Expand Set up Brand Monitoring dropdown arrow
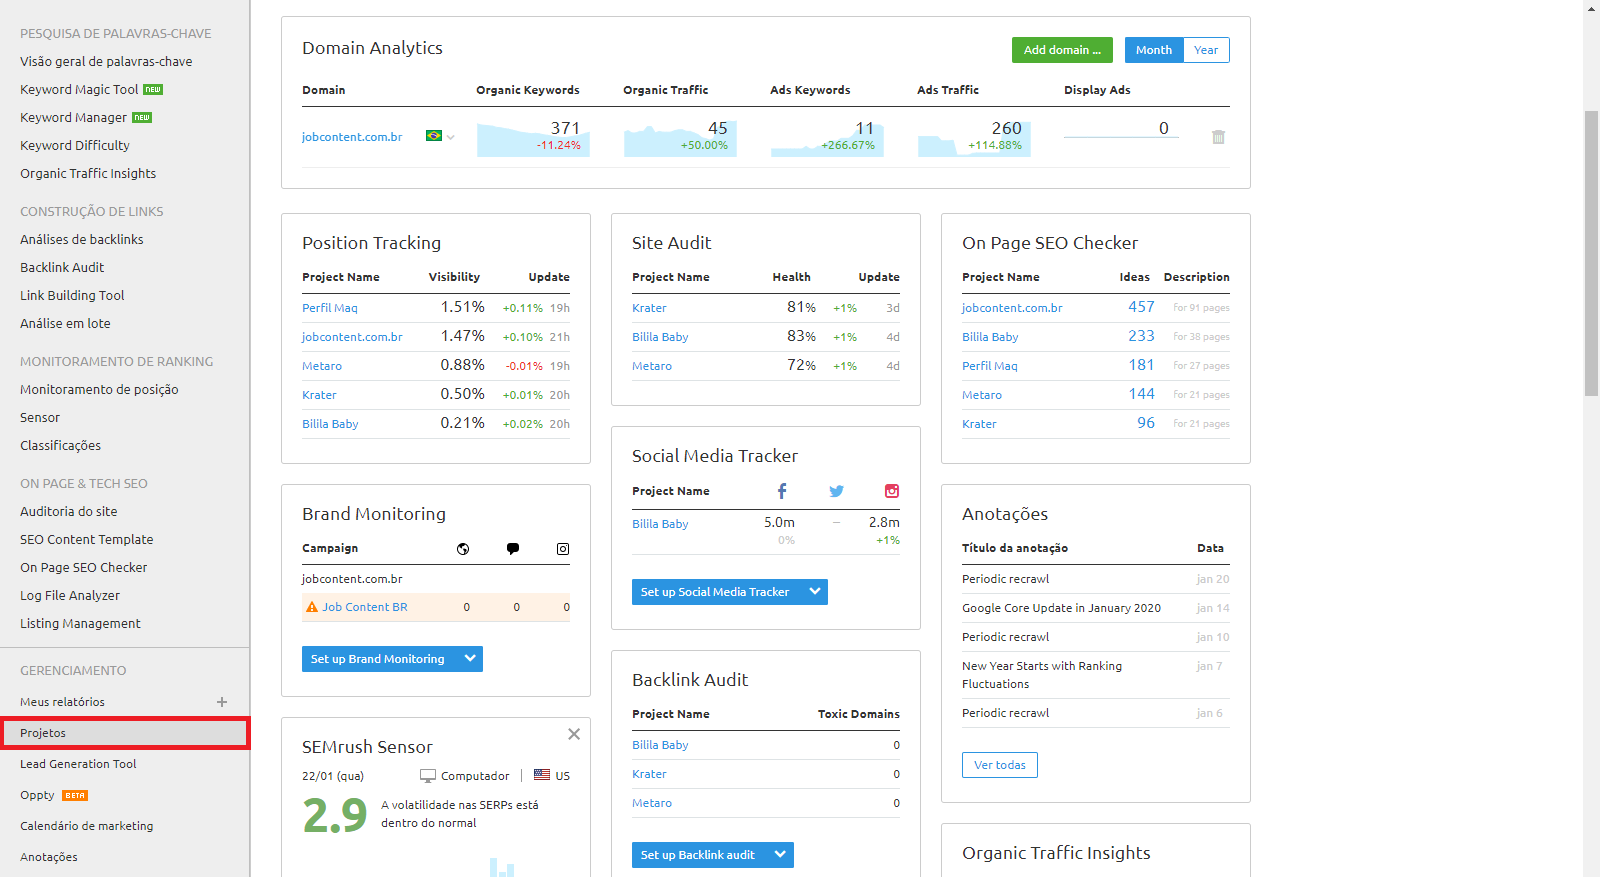The height and width of the screenshot is (877, 1600). pos(470,659)
